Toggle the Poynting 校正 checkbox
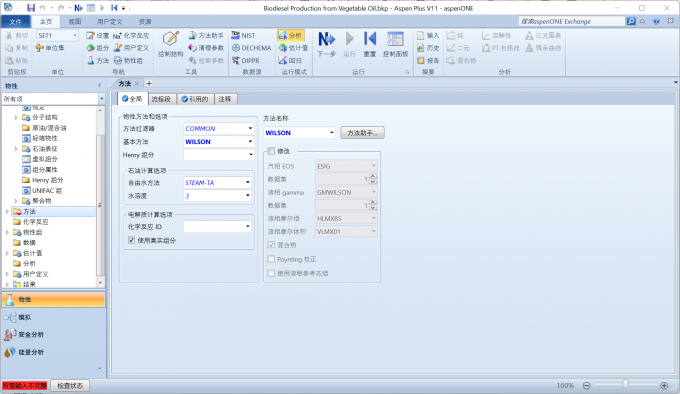The image size is (680, 394). tap(271, 259)
